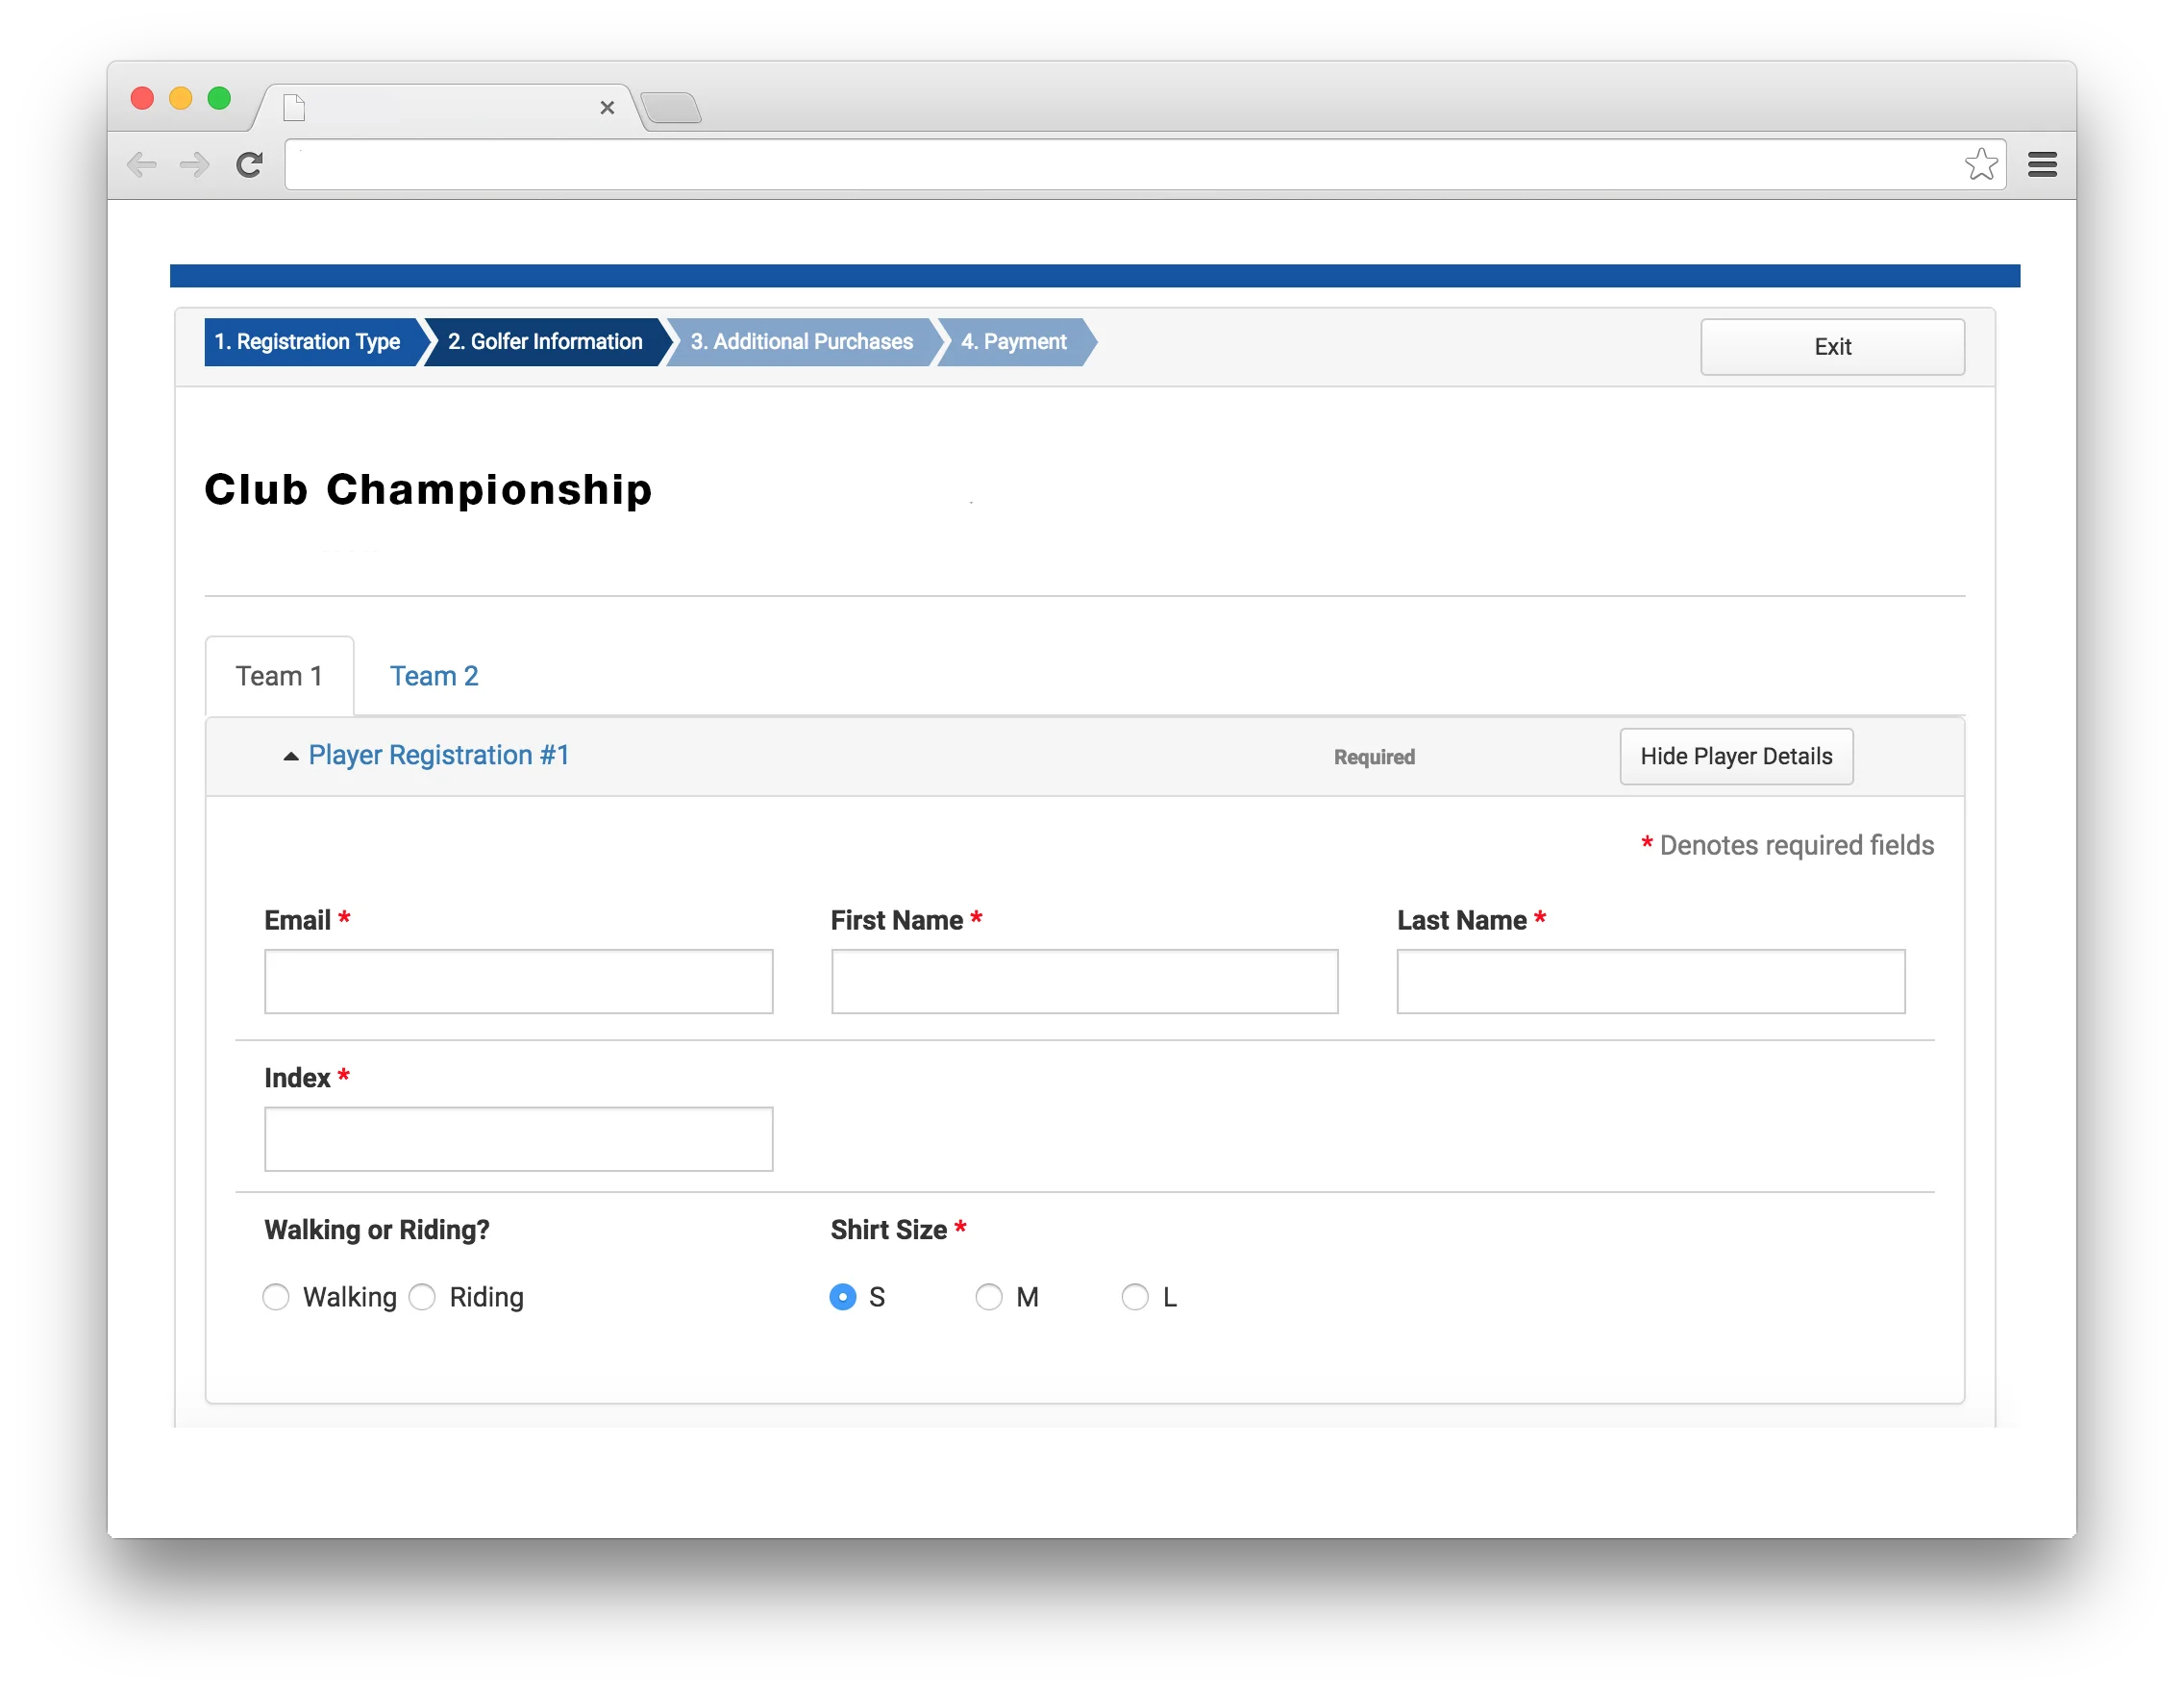Screen dimensions: 2184x1692
Task: Click the page icon in tab
Action: [294, 108]
